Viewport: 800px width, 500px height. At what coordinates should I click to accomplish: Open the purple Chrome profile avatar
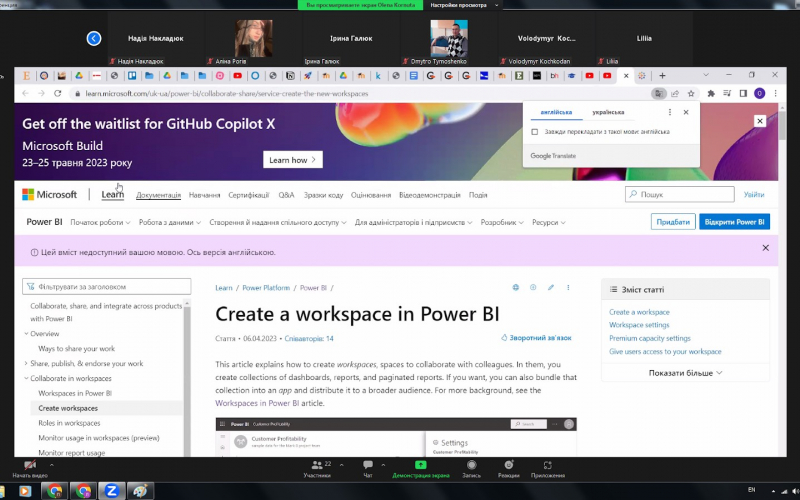pyautogui.click(x=760, y=93)
